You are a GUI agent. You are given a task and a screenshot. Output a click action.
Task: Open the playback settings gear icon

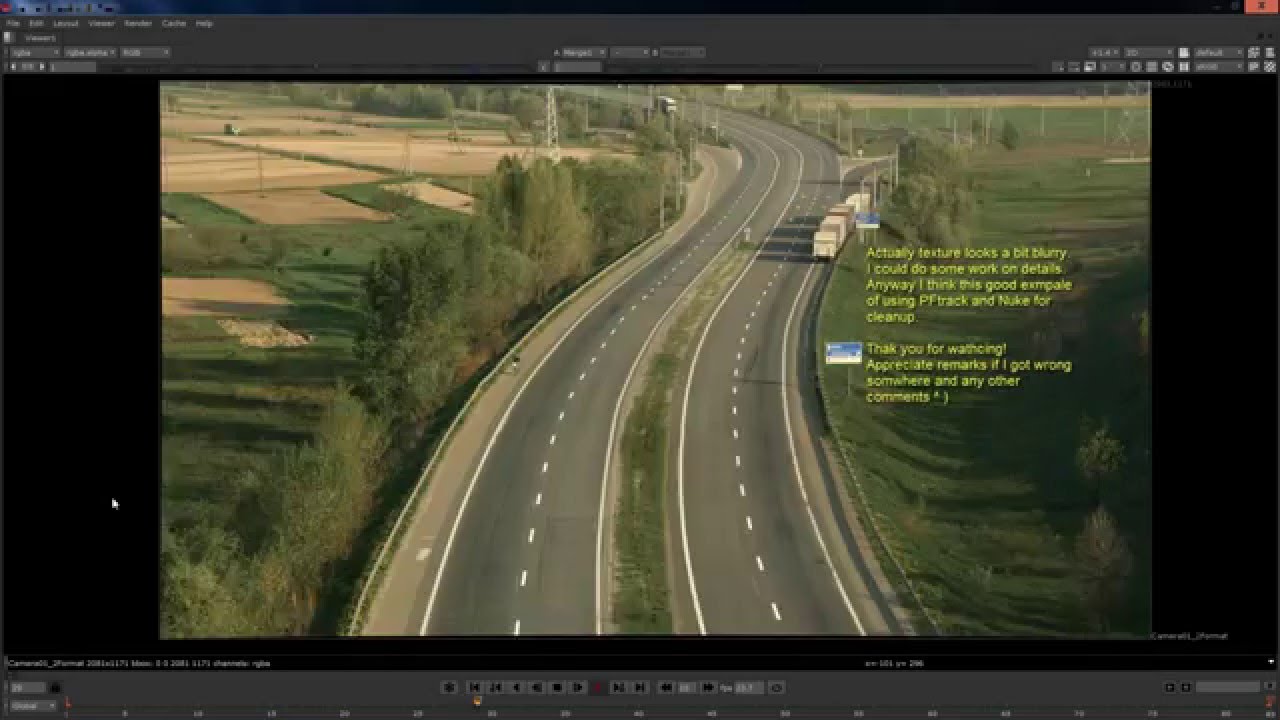point(449,687)
